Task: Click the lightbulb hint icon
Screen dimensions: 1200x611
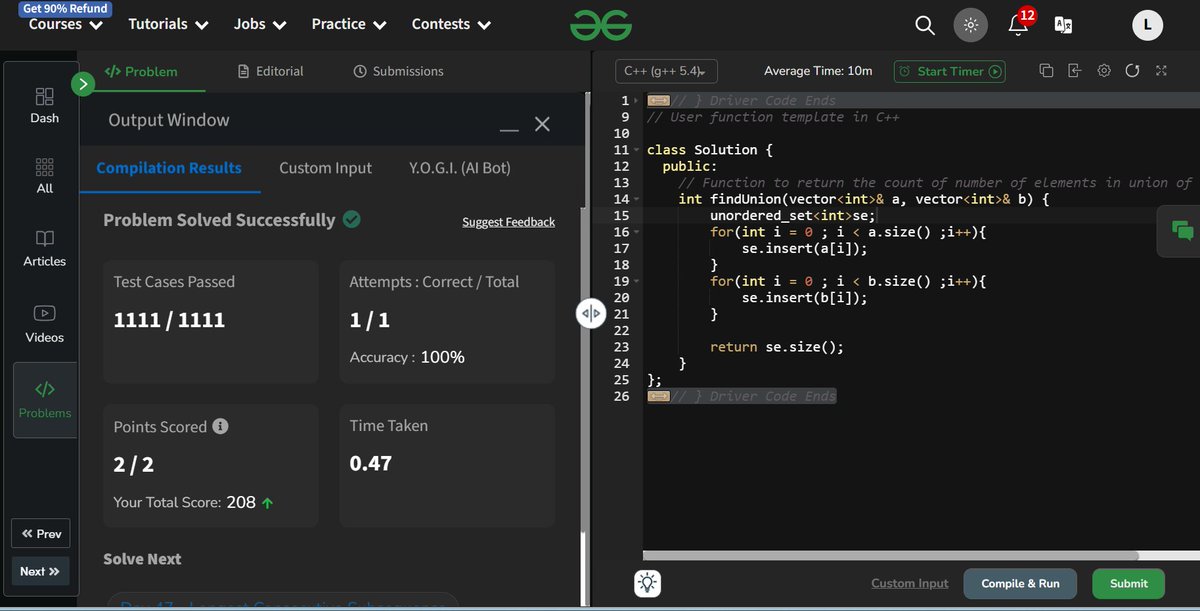Action: click(648, 583)
